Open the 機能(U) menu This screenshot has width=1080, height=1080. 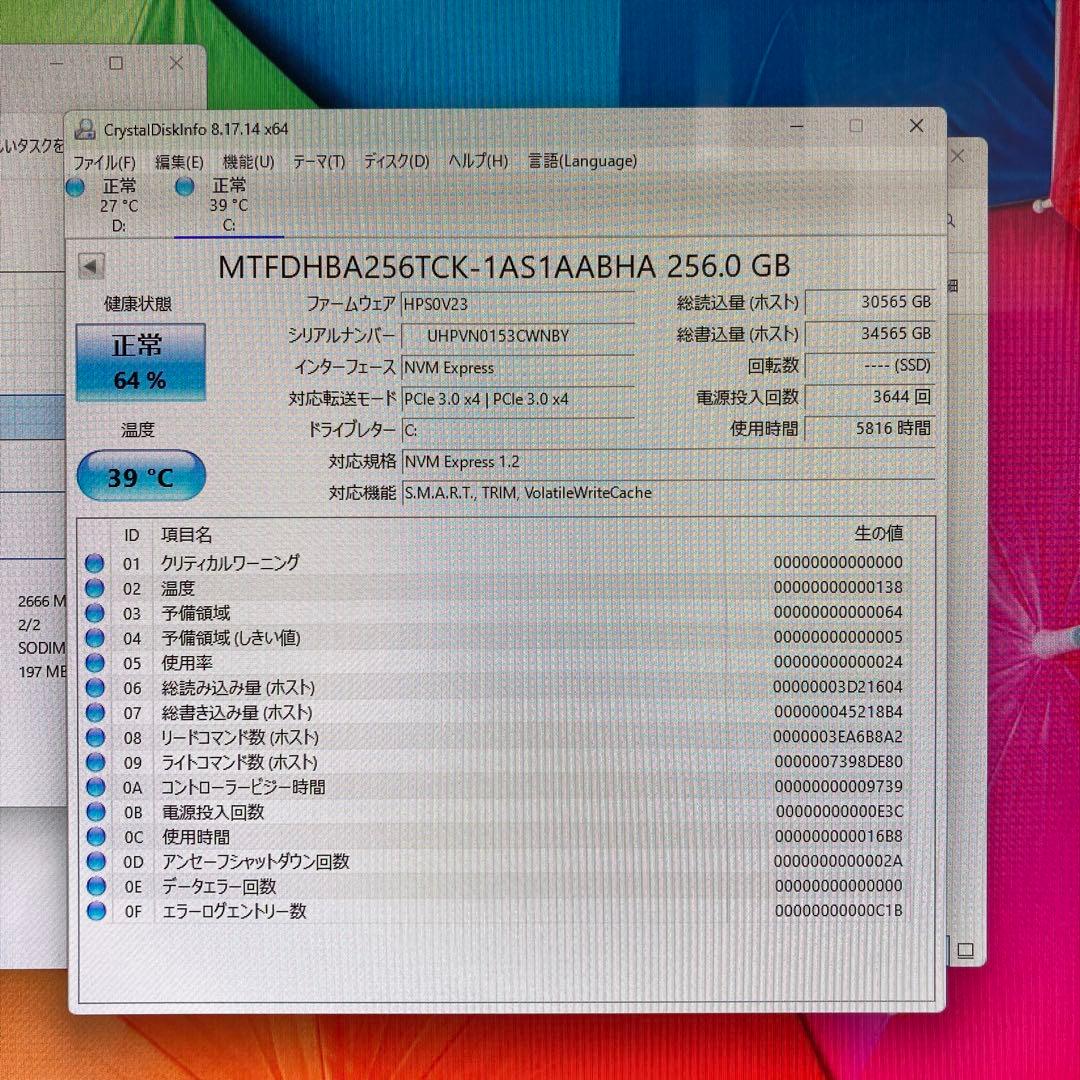[x=248, y=161]
